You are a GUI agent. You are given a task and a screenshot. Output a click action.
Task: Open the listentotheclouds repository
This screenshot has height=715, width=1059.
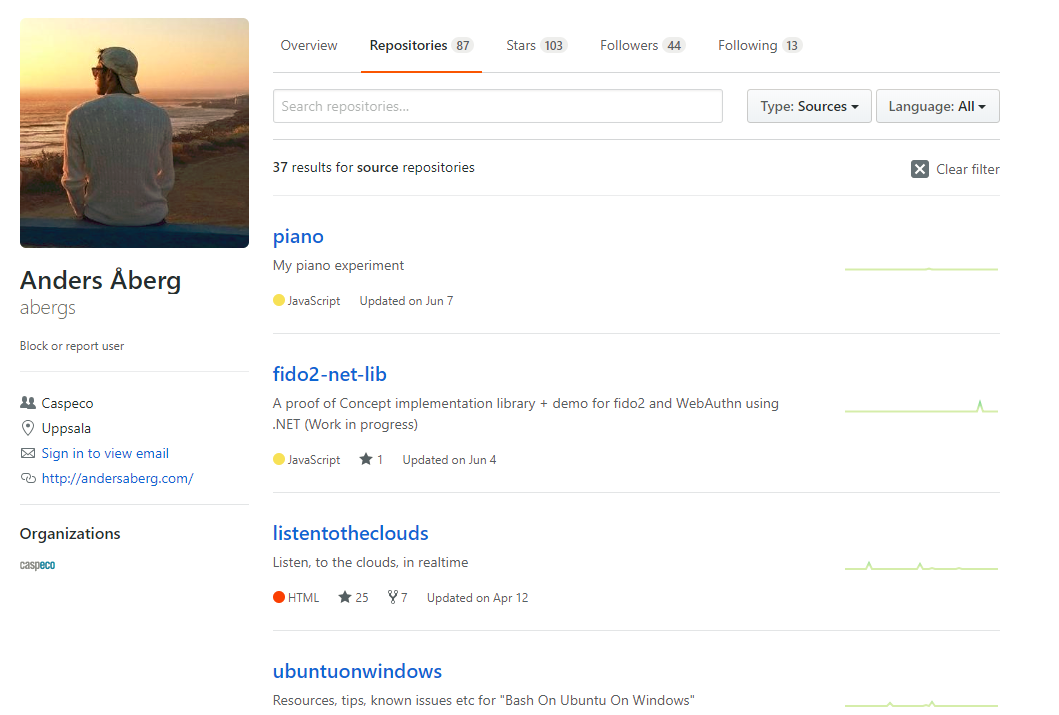coord(351,533)
